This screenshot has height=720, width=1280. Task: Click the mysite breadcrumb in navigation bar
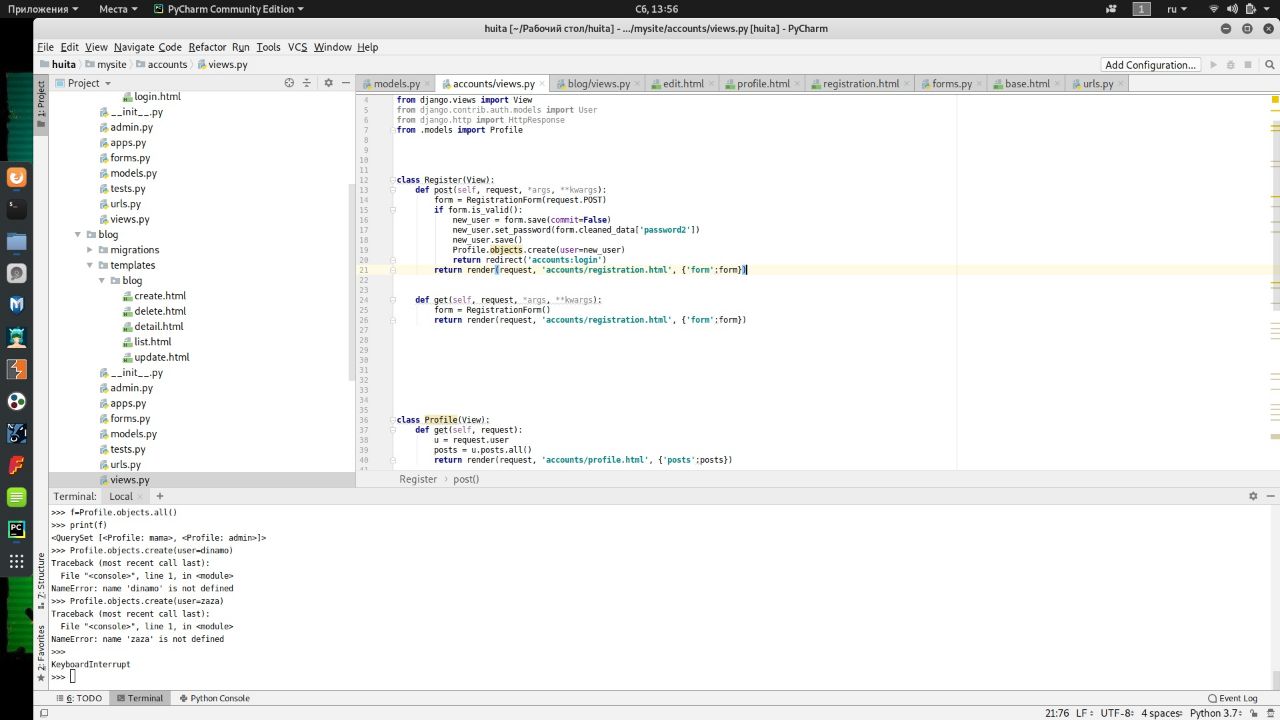104,64
